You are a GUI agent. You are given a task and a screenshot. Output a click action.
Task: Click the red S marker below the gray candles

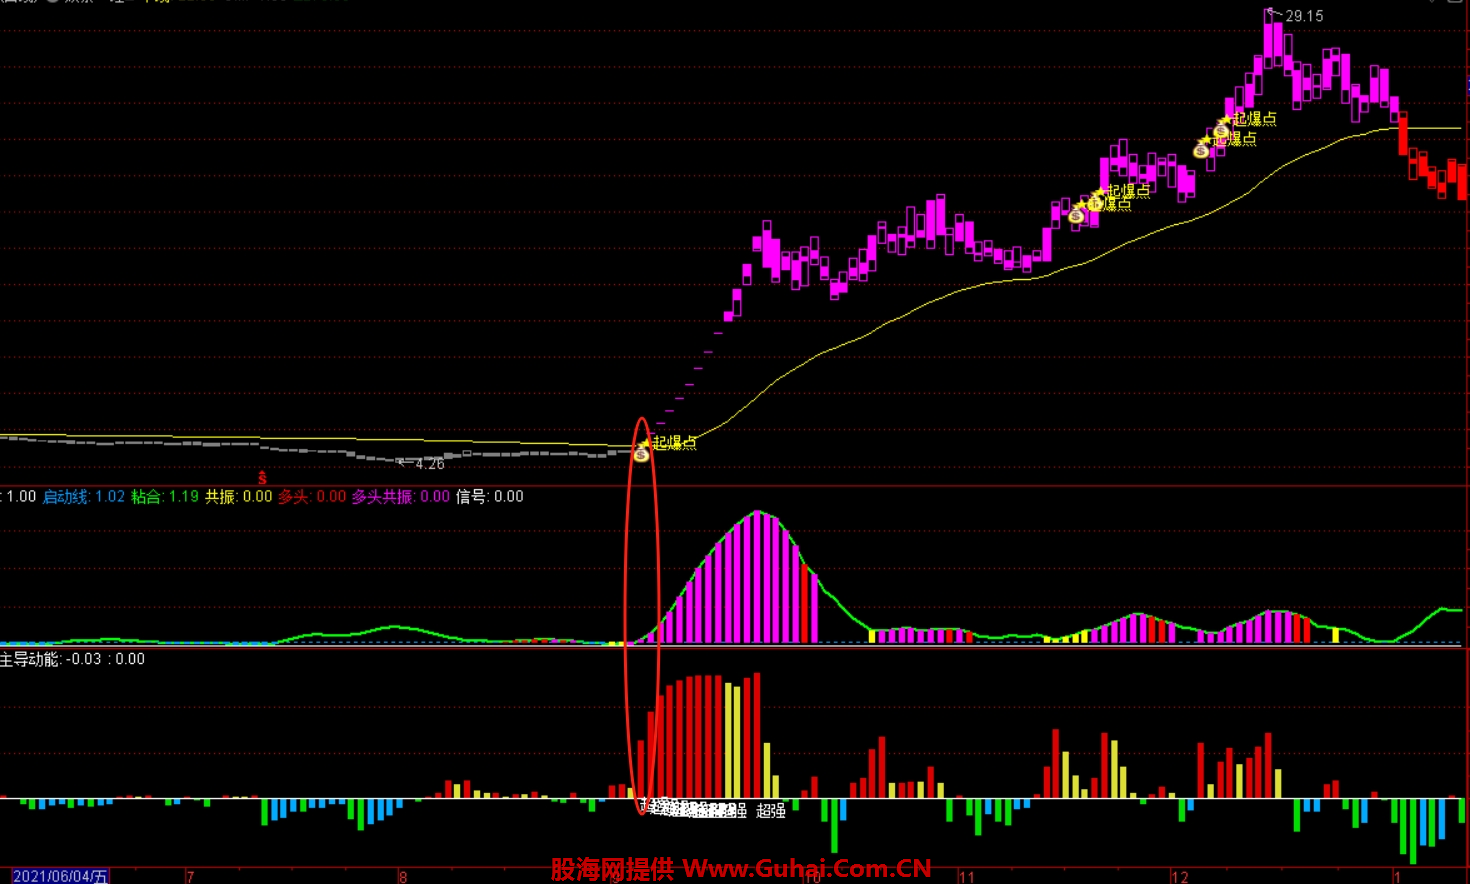tap(262, 478)
